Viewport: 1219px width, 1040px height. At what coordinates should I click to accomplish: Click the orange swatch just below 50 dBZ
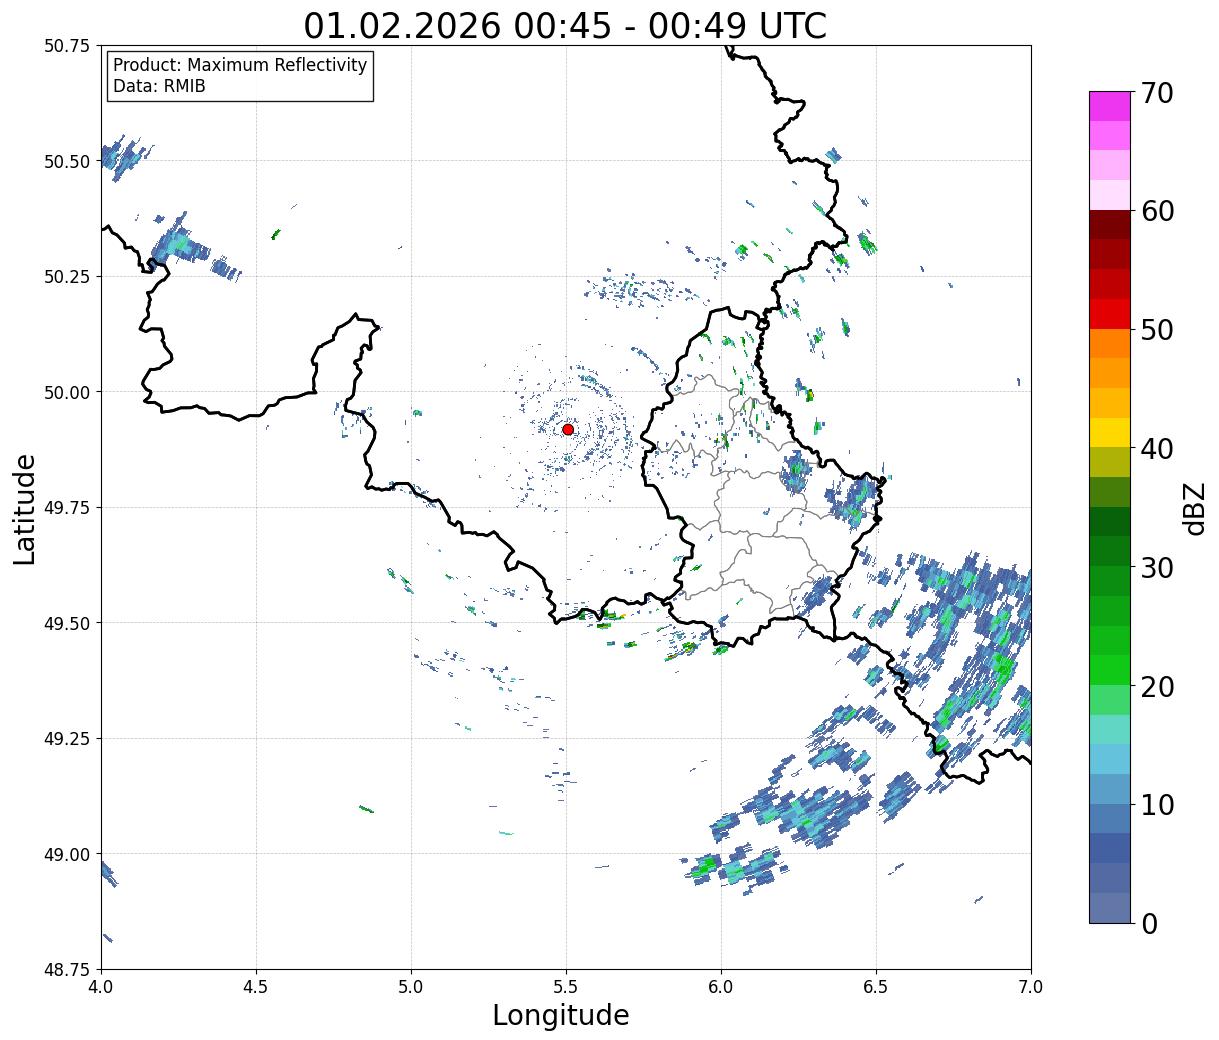pos(1110,343)
